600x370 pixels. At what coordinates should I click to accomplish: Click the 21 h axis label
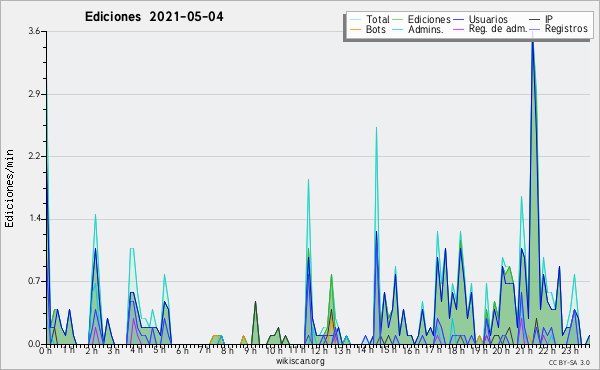[522, 350]
